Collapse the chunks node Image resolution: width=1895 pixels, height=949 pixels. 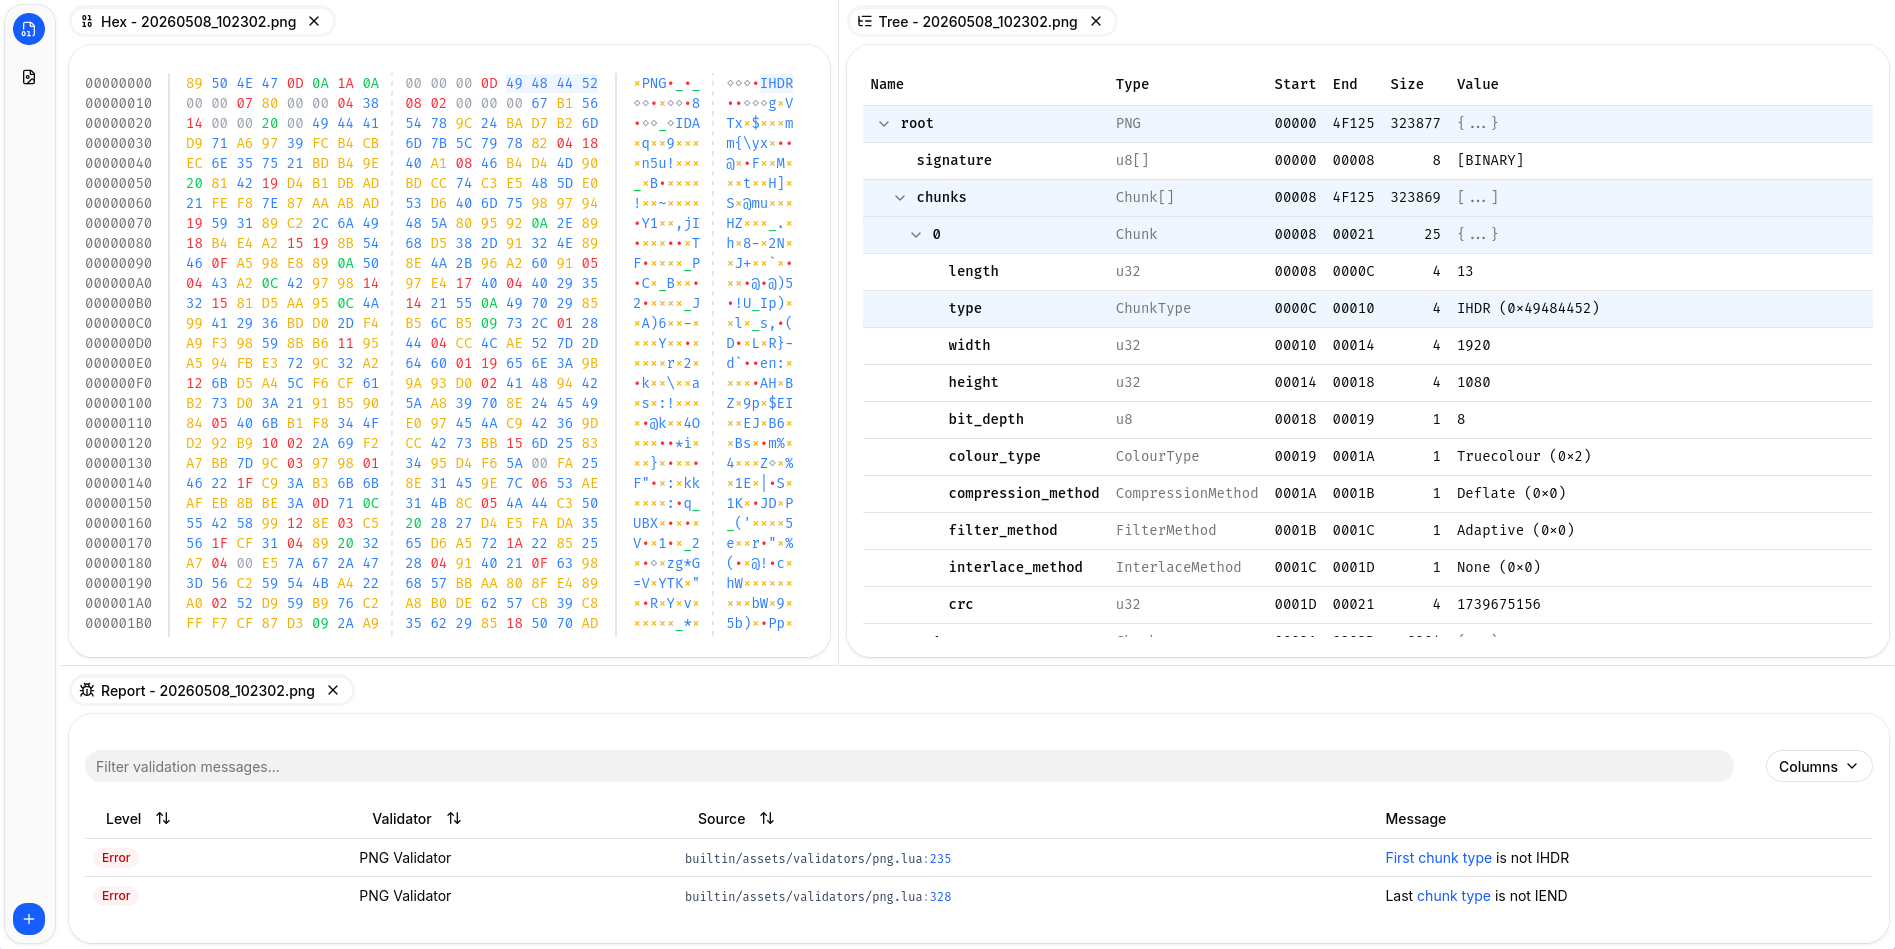[x=900, y=197]
